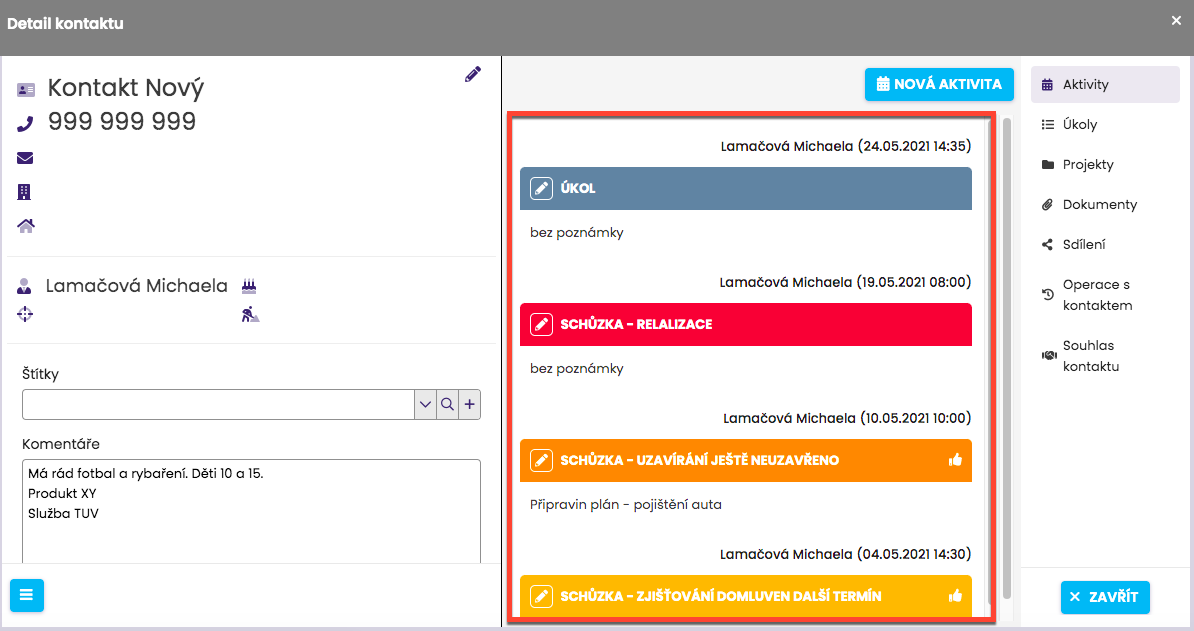Show the Dokumenty section
Image resolution: width=1194 pixels, height=631 pixels.
click(x=1099, y=205)
